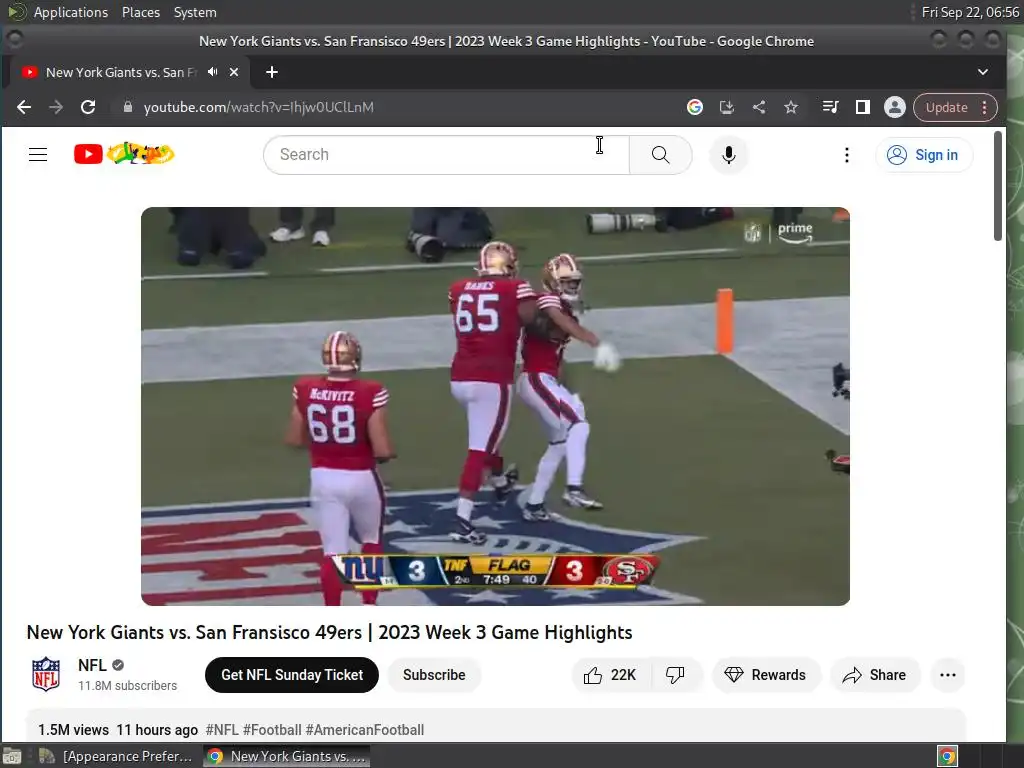The image size is (1024, 768).
Task: Click Get NFL Sunday Ticket
Action: pos(292,675)
